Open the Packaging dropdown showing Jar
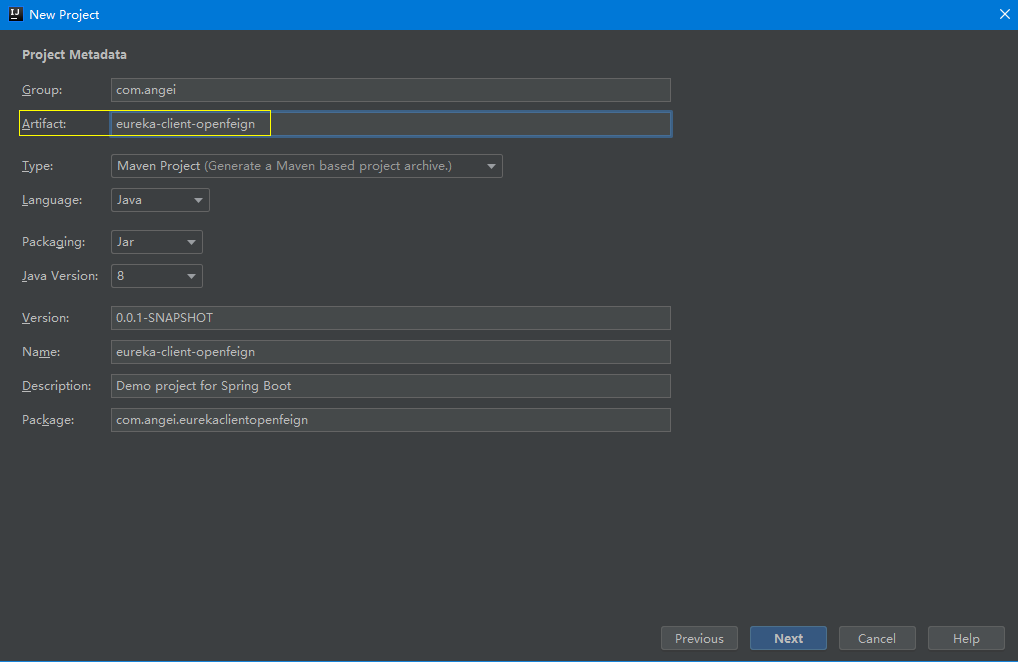Image resolution: width=1018 pixels, height=662 pixels. [x=157, y=242]
